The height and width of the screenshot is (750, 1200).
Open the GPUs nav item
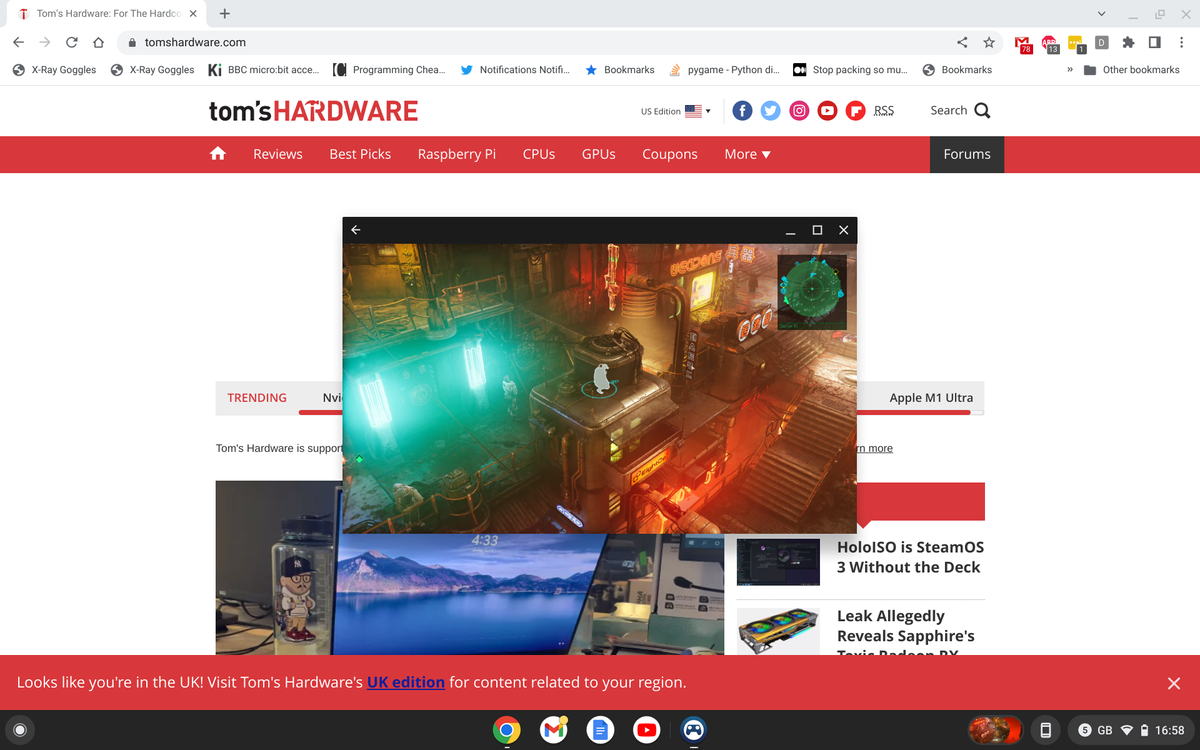599,154
